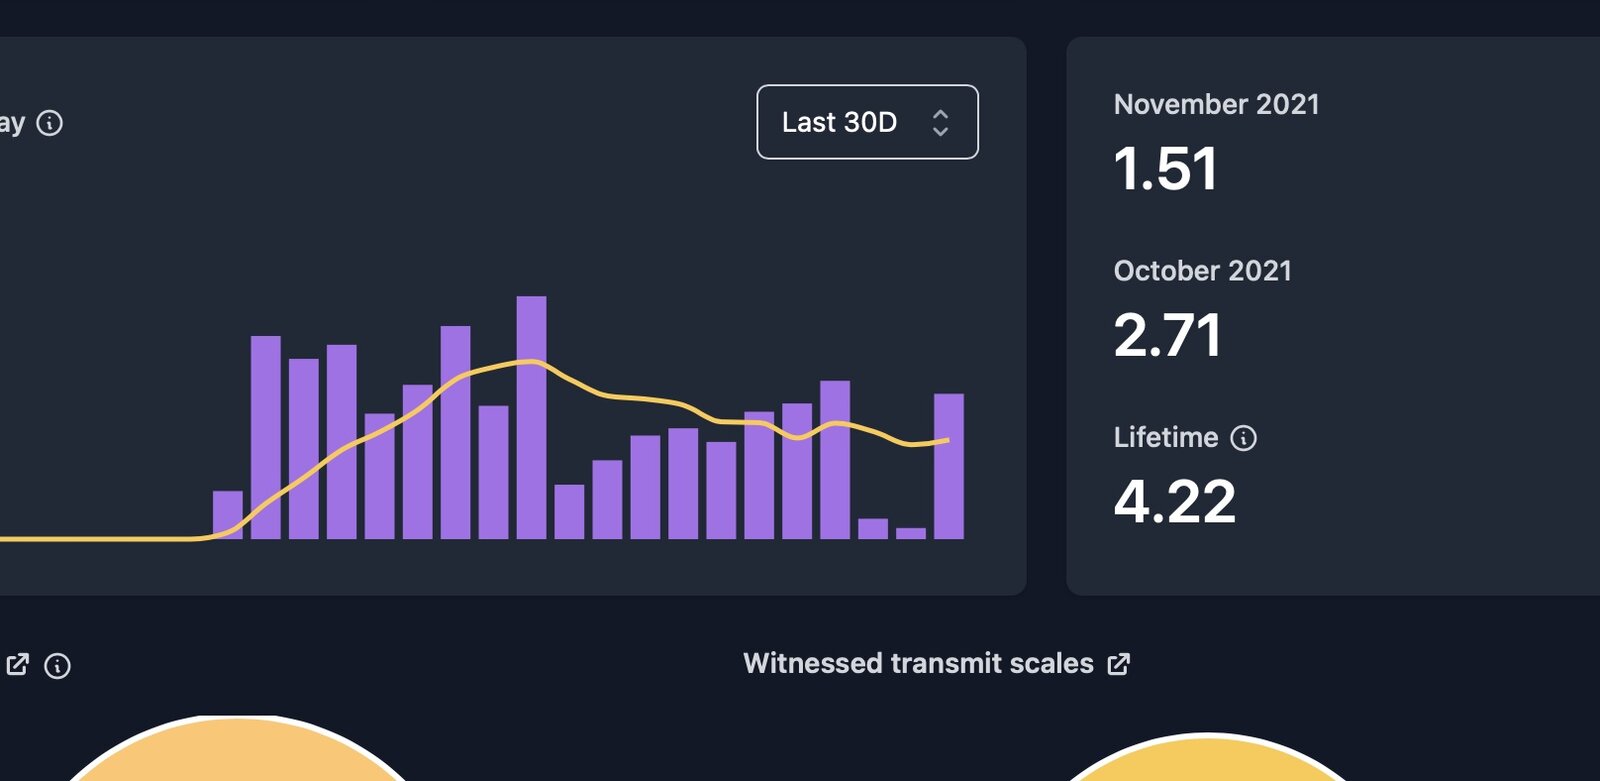Open the Witnessed transmit scales external link icon

click(x=1119, y=664)
